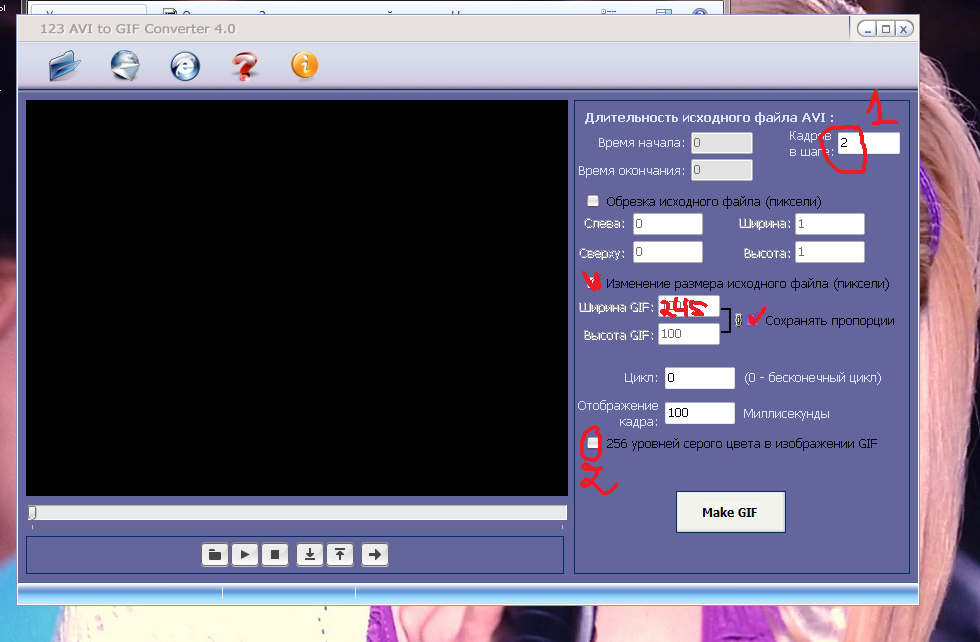Enable the Обрезка исходного файла checkbox
The width and height of the screenshot is (980, 642).
[x=594, y=200]
